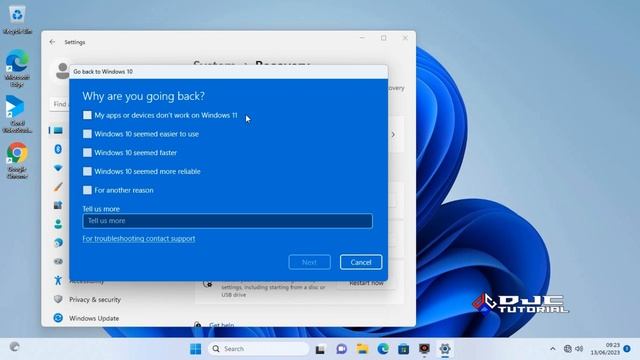This screenshot has width=640, height=360.
Task: Open Task View on the taskbar
Action: tap(320, 349)
